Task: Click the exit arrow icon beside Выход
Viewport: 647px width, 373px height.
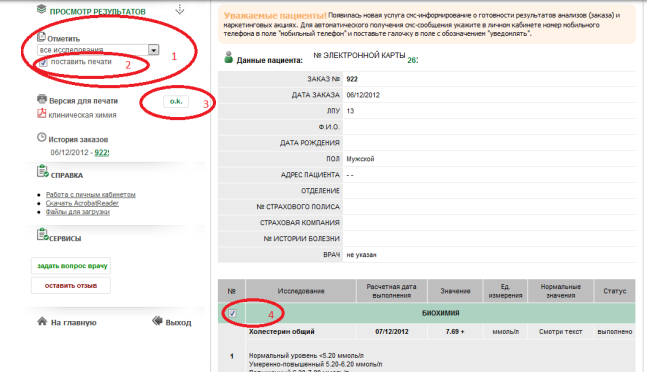Action: point(157,321)
